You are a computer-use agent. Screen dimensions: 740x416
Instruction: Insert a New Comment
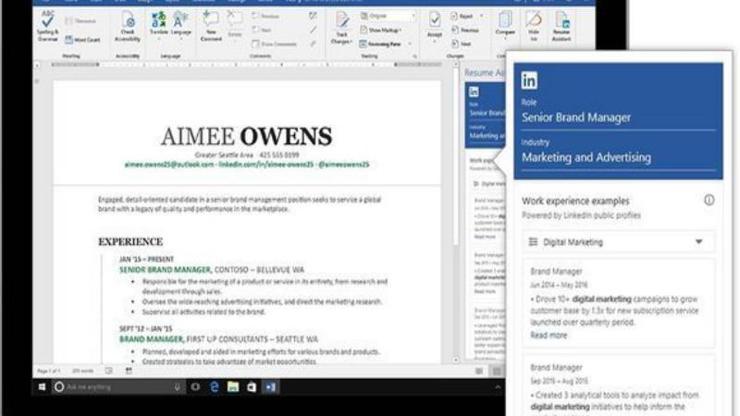click(x=212, y=24)
